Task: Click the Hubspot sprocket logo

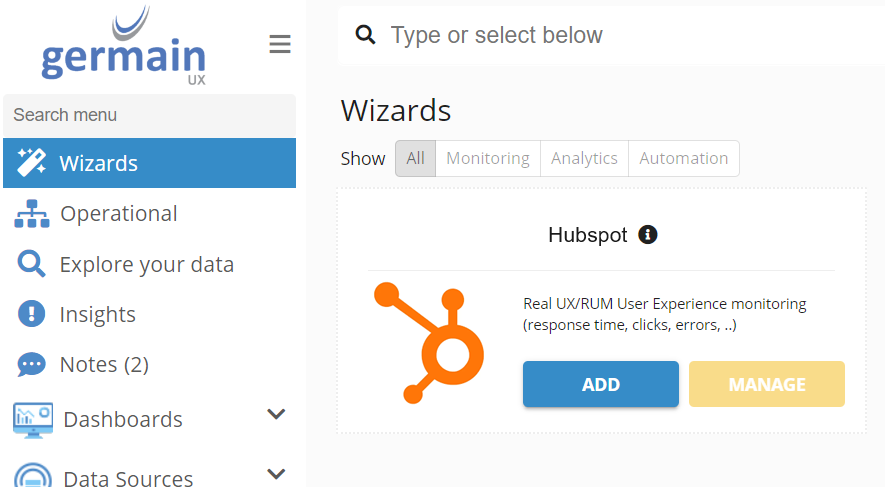Action: point(428,343)
